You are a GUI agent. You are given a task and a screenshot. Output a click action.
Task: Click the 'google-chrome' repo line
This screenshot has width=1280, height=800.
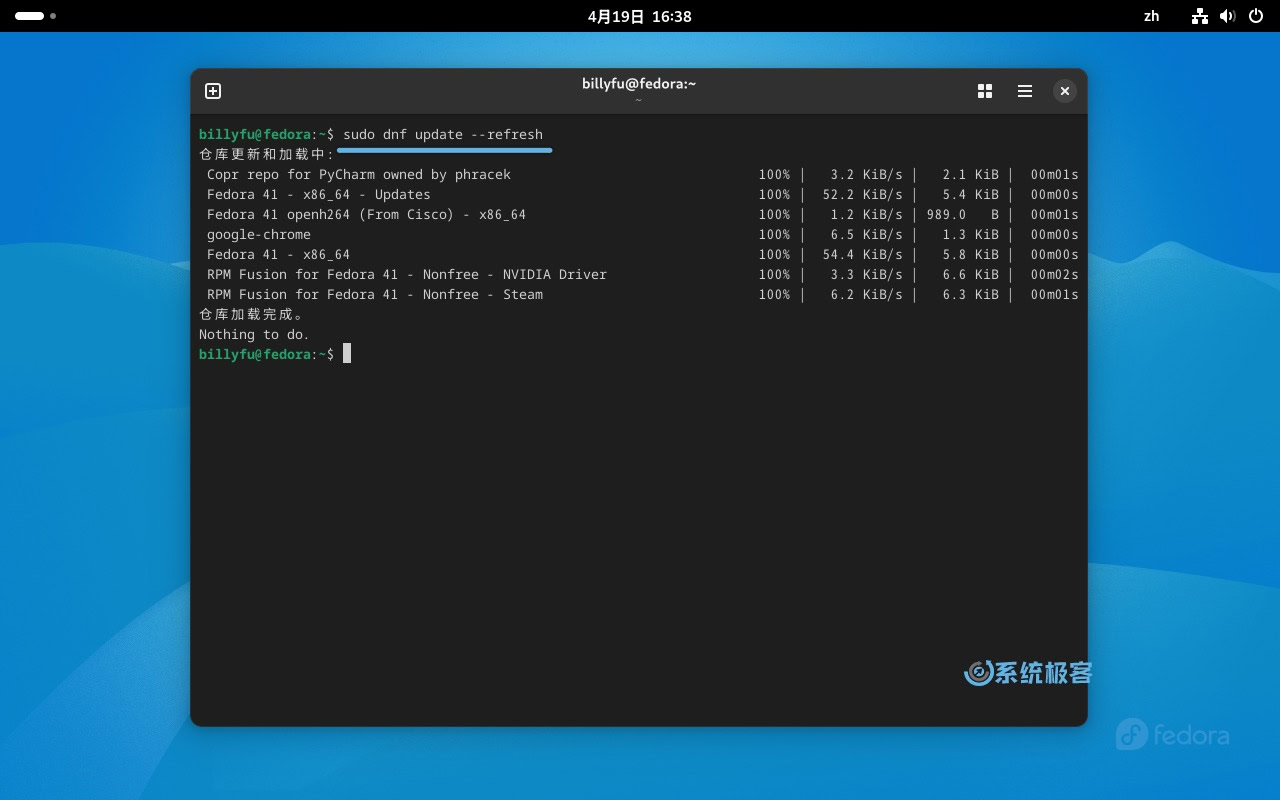point(259,234)
